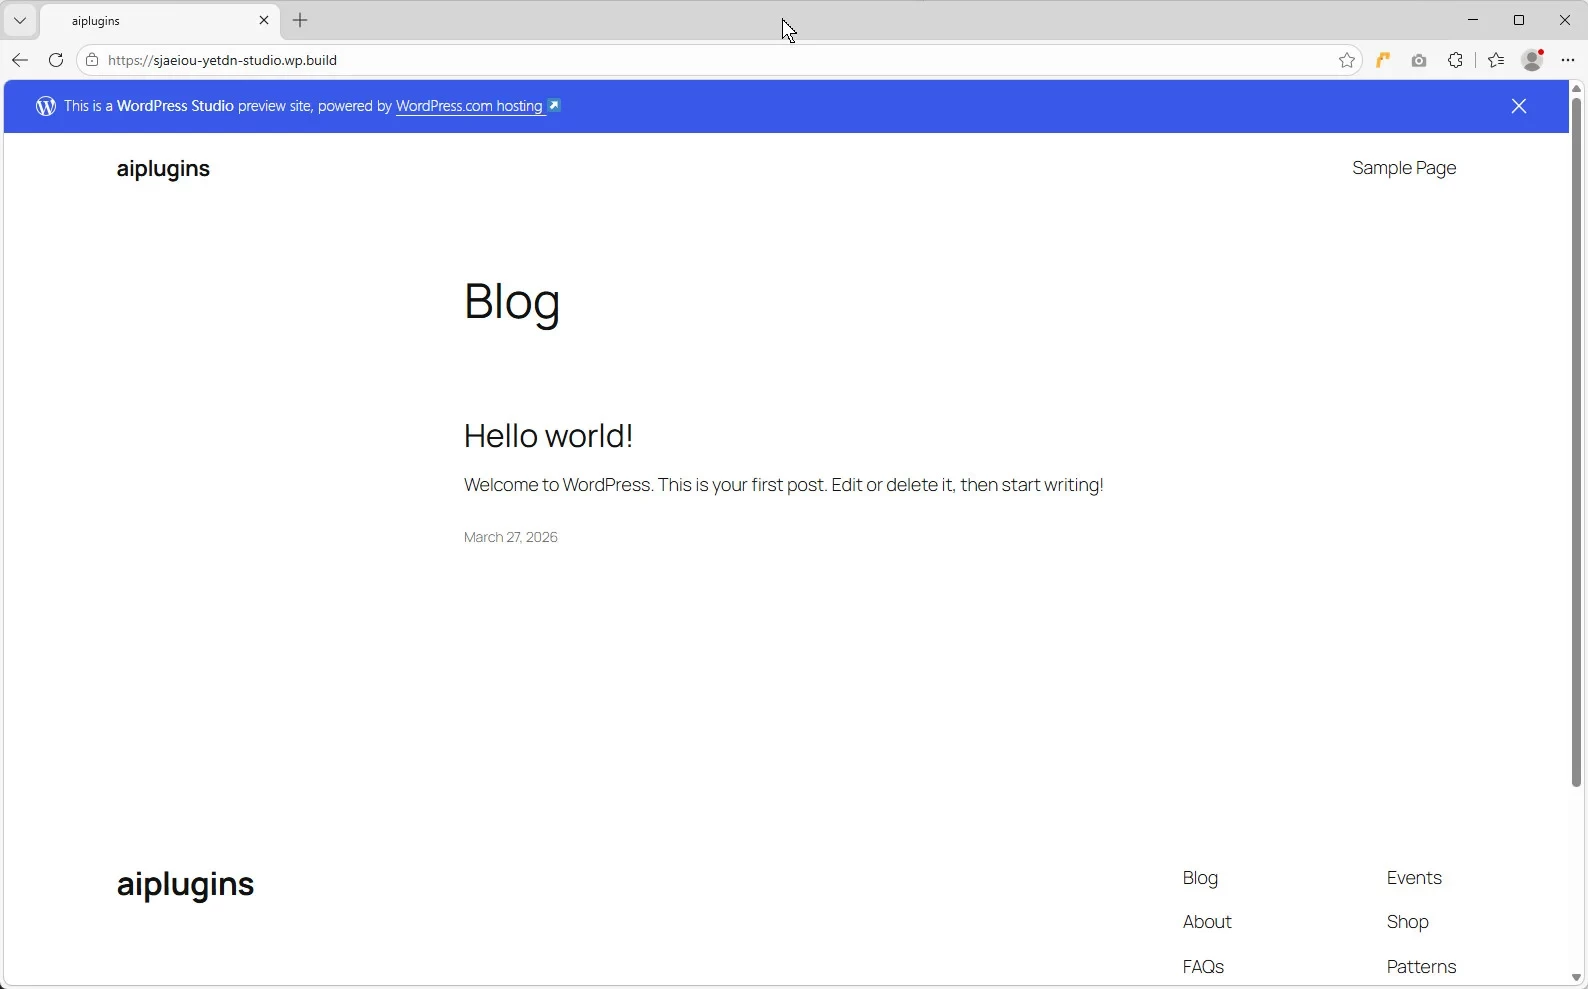Open the Extensions puzzle icon
The height and width of the screenshot is (989, 1588).
tap(1456, 60)
